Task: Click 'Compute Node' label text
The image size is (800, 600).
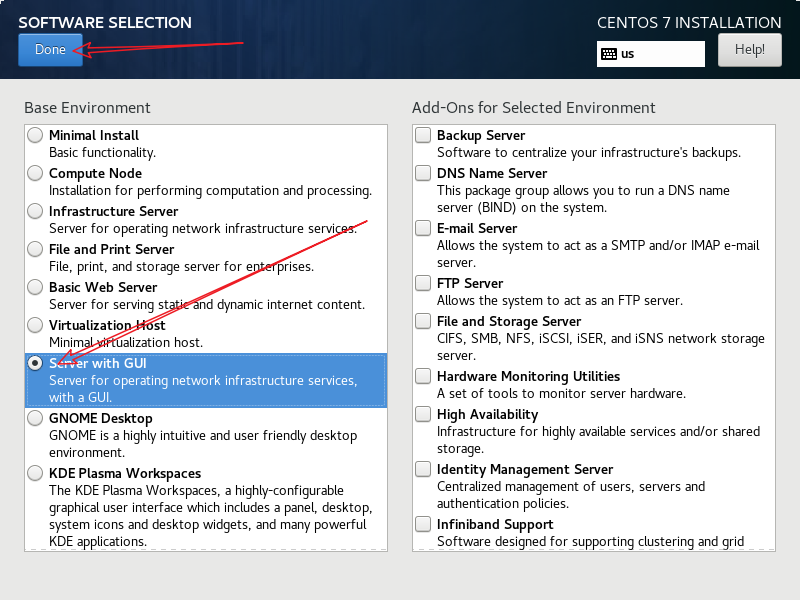Action: click(95, 173)
